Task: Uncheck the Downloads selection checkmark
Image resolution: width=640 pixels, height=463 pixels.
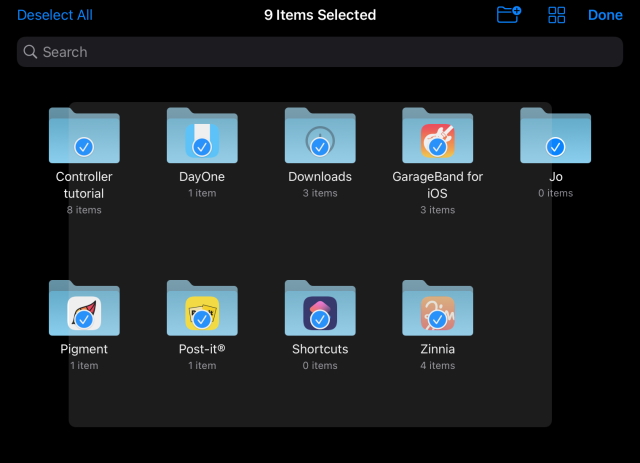Action: pos(320,147)
